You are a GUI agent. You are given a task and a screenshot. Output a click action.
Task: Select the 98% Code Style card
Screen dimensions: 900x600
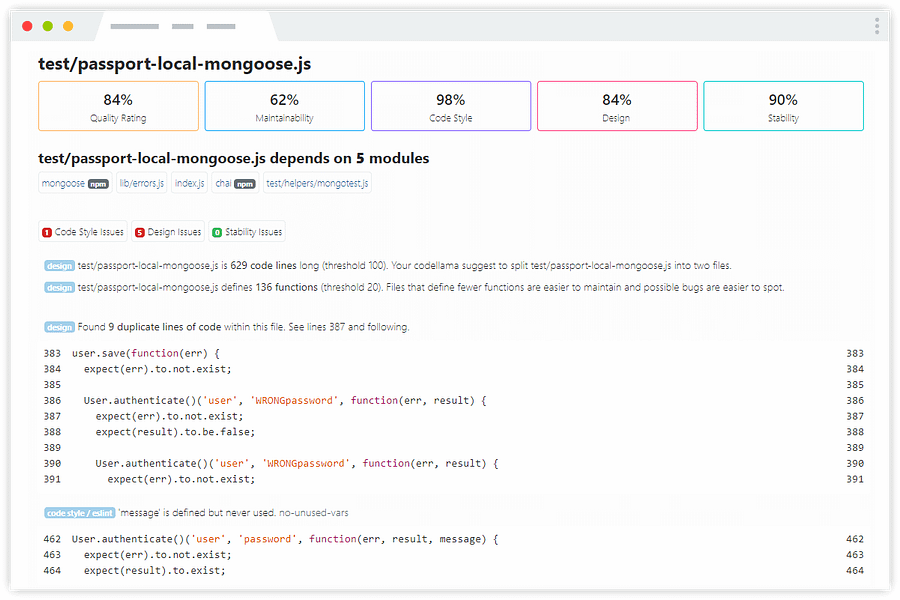tap(450, 106)
